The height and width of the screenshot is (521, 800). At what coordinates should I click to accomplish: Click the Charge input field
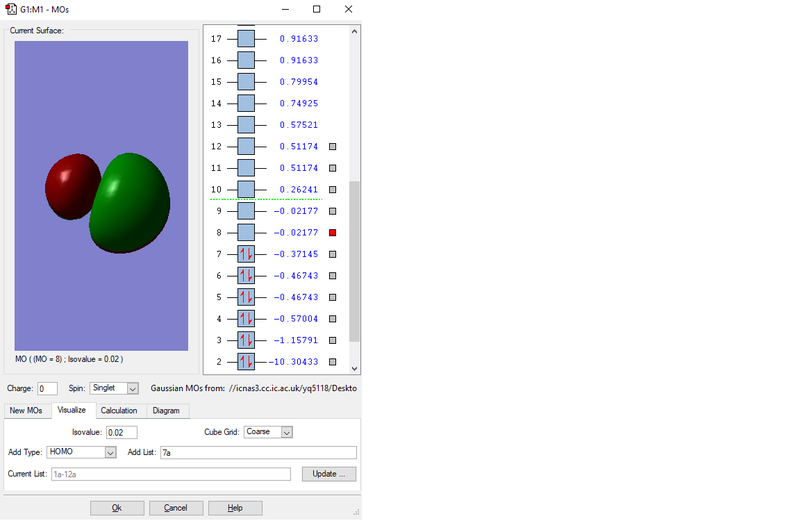[47, 389]
